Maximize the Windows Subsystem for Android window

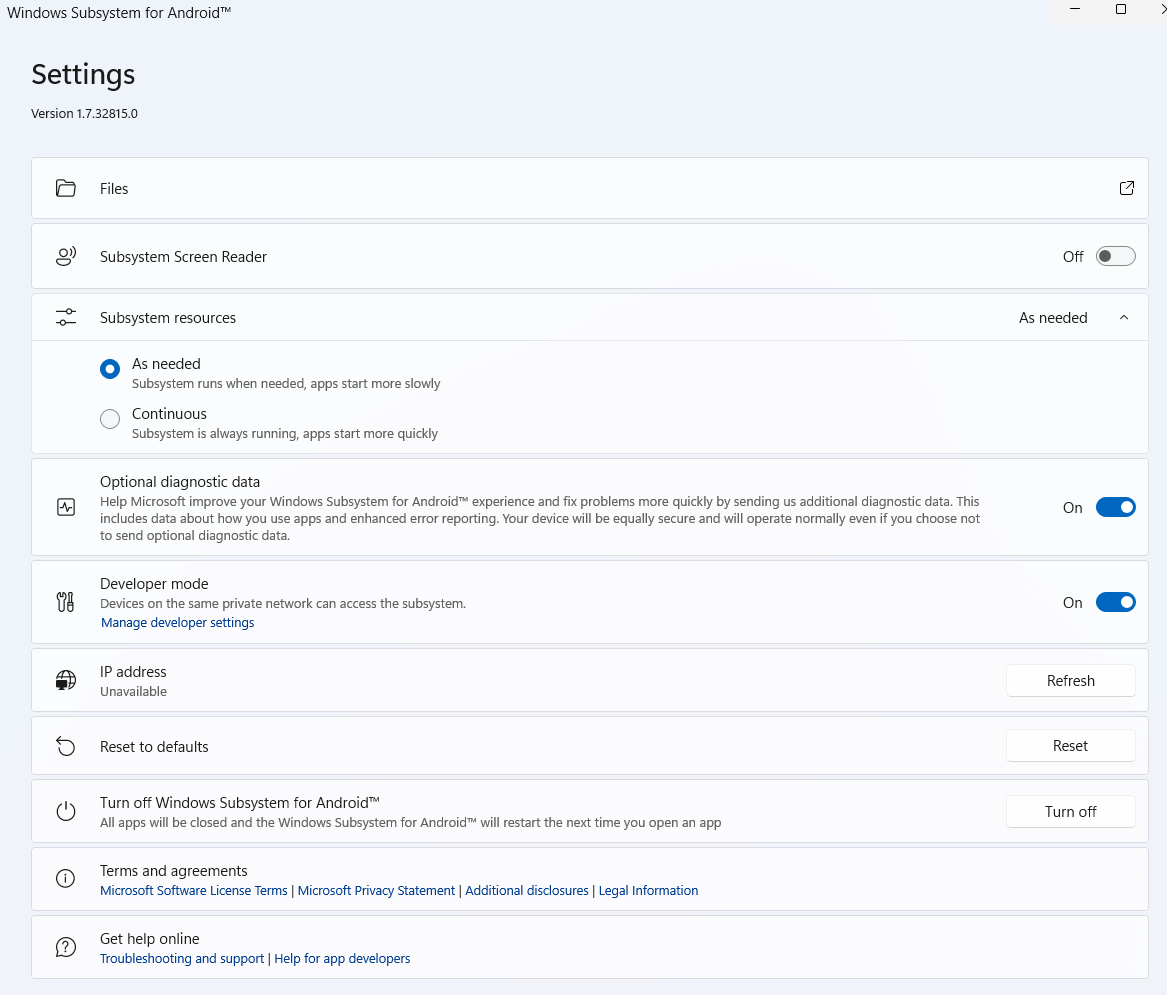coord(1121,9)
